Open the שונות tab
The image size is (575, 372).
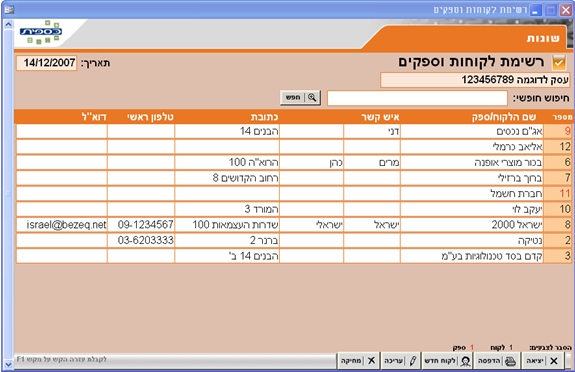pyautogui.click(x=543, y=38)
